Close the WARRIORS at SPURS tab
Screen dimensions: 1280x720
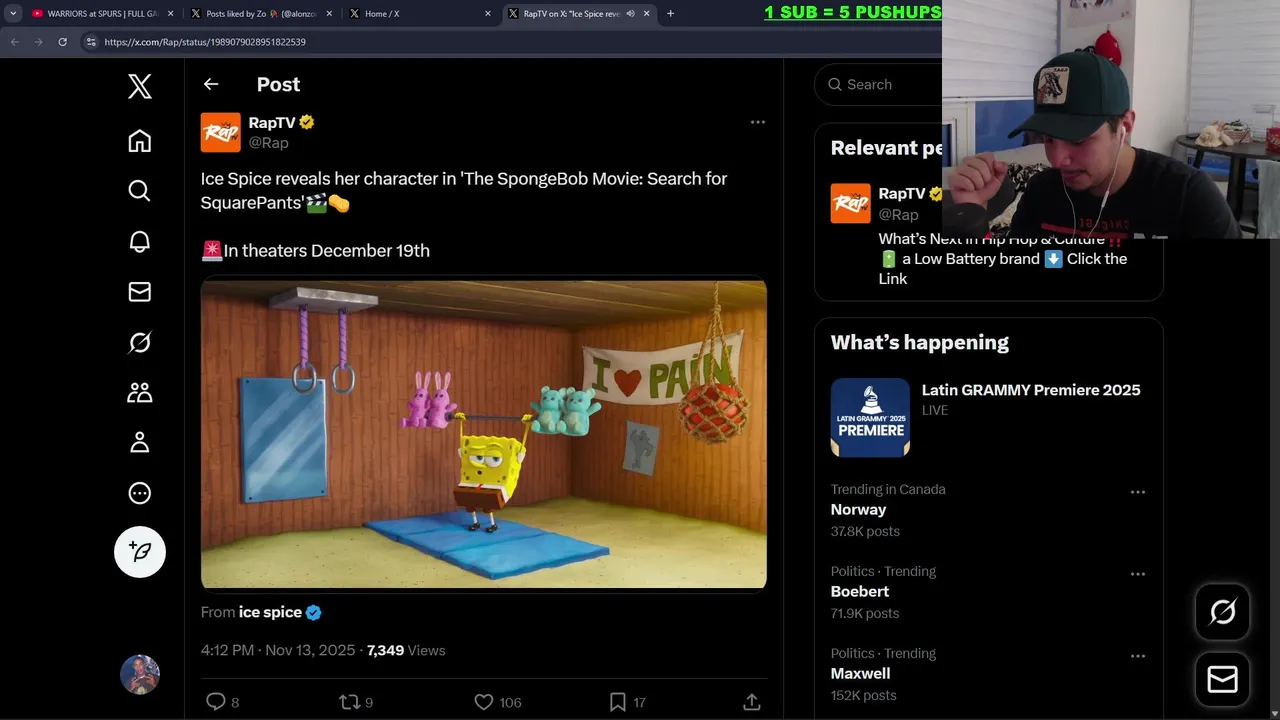170,14
